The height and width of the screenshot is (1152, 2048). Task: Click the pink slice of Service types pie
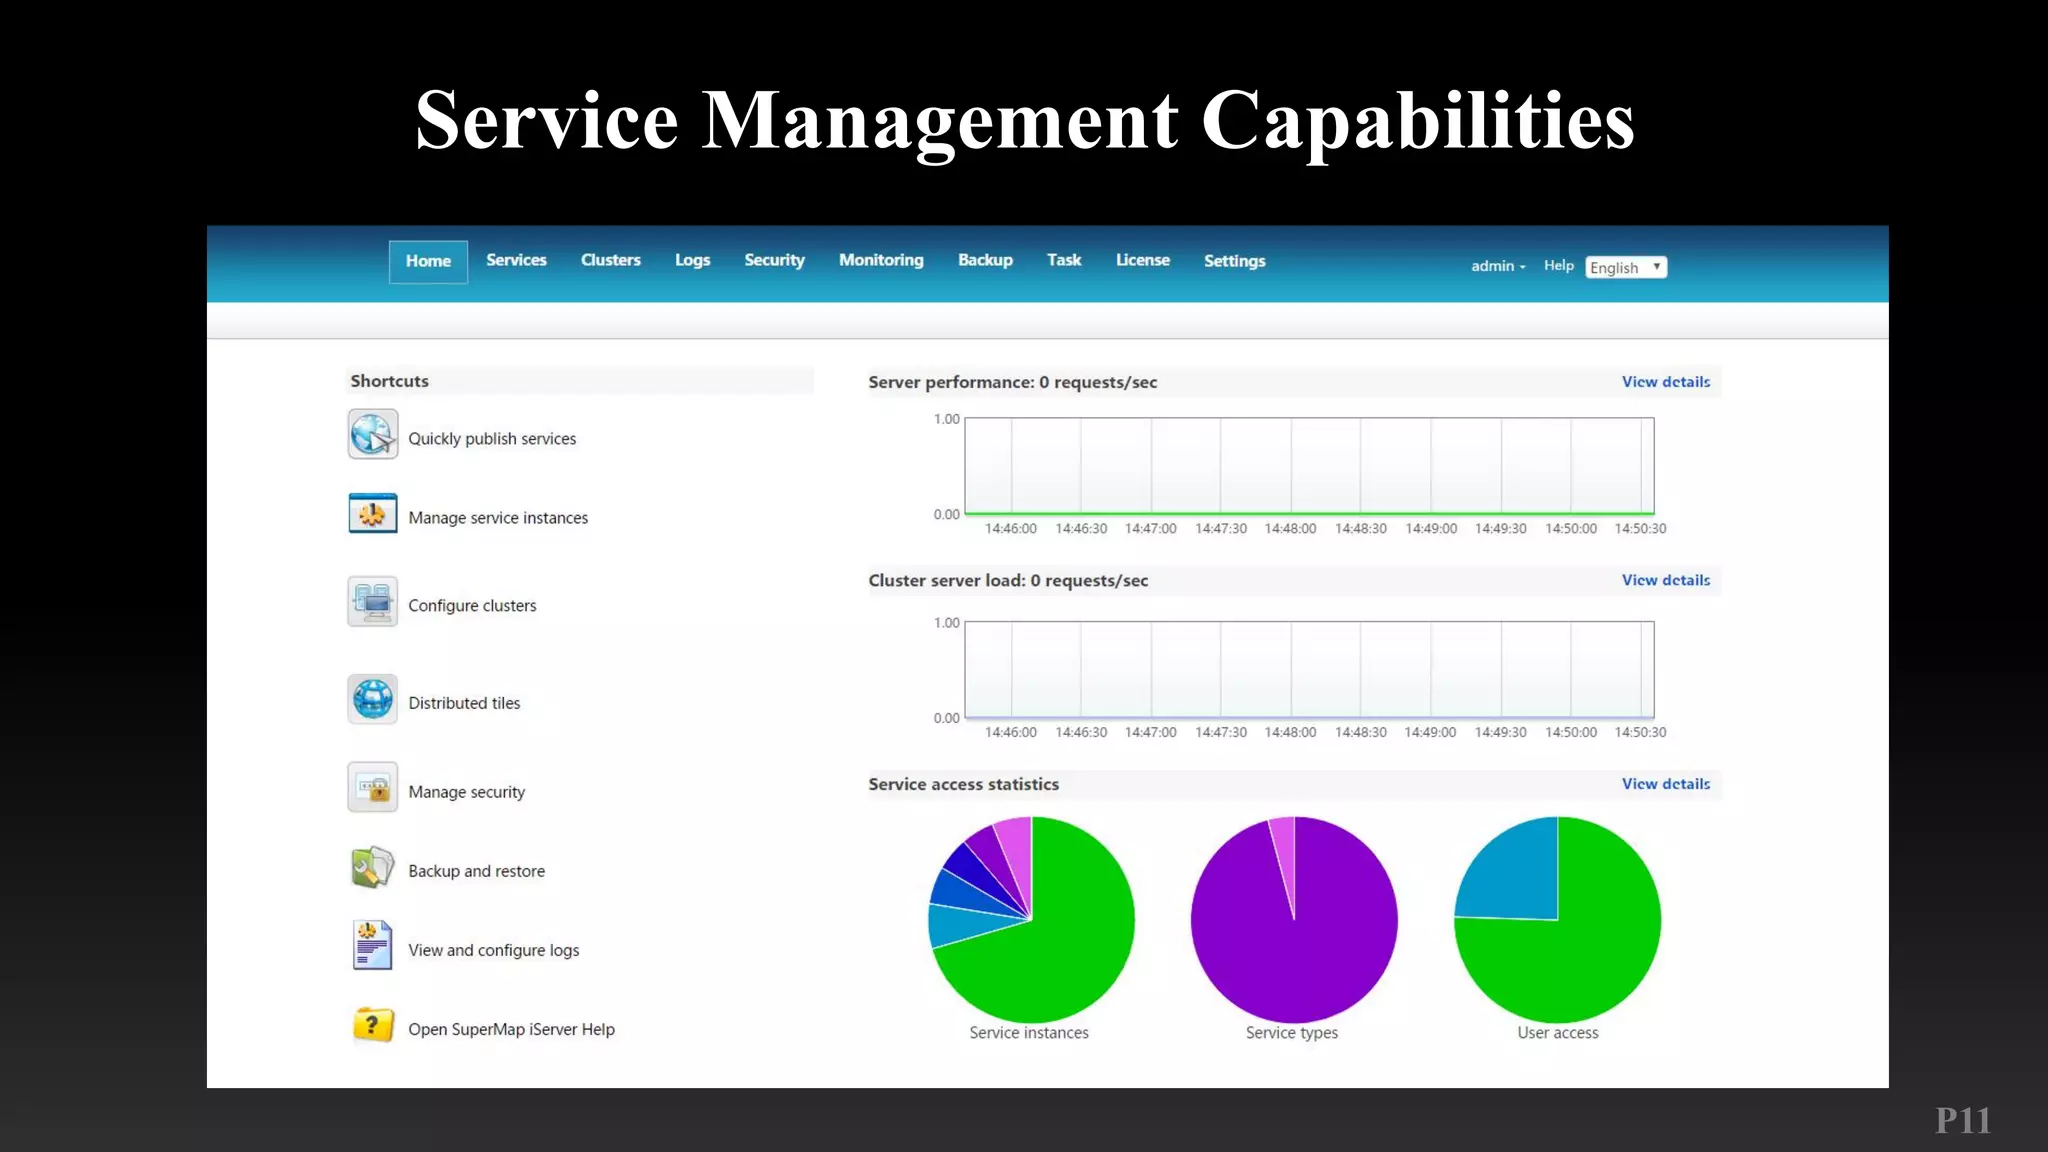1285,850
